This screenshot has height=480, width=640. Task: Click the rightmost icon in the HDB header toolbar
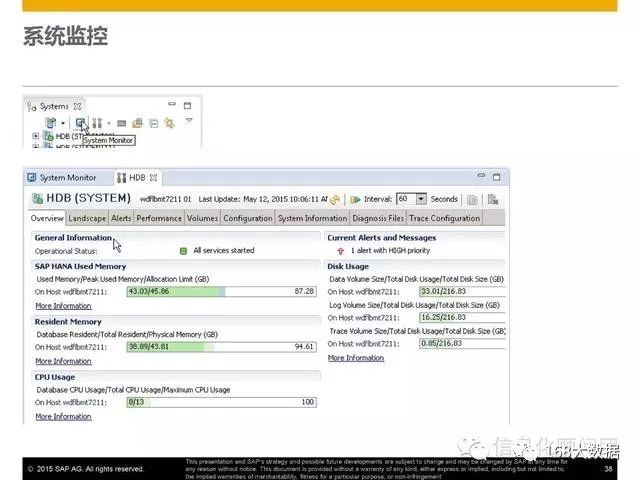(493, 199)
